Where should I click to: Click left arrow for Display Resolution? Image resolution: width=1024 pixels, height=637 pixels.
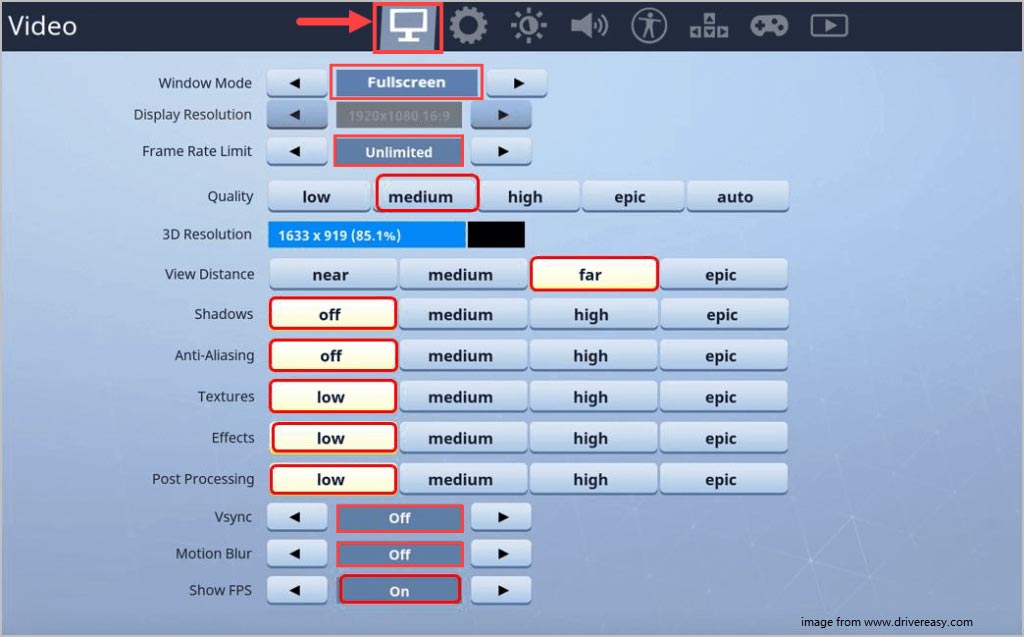coord(297,115)
